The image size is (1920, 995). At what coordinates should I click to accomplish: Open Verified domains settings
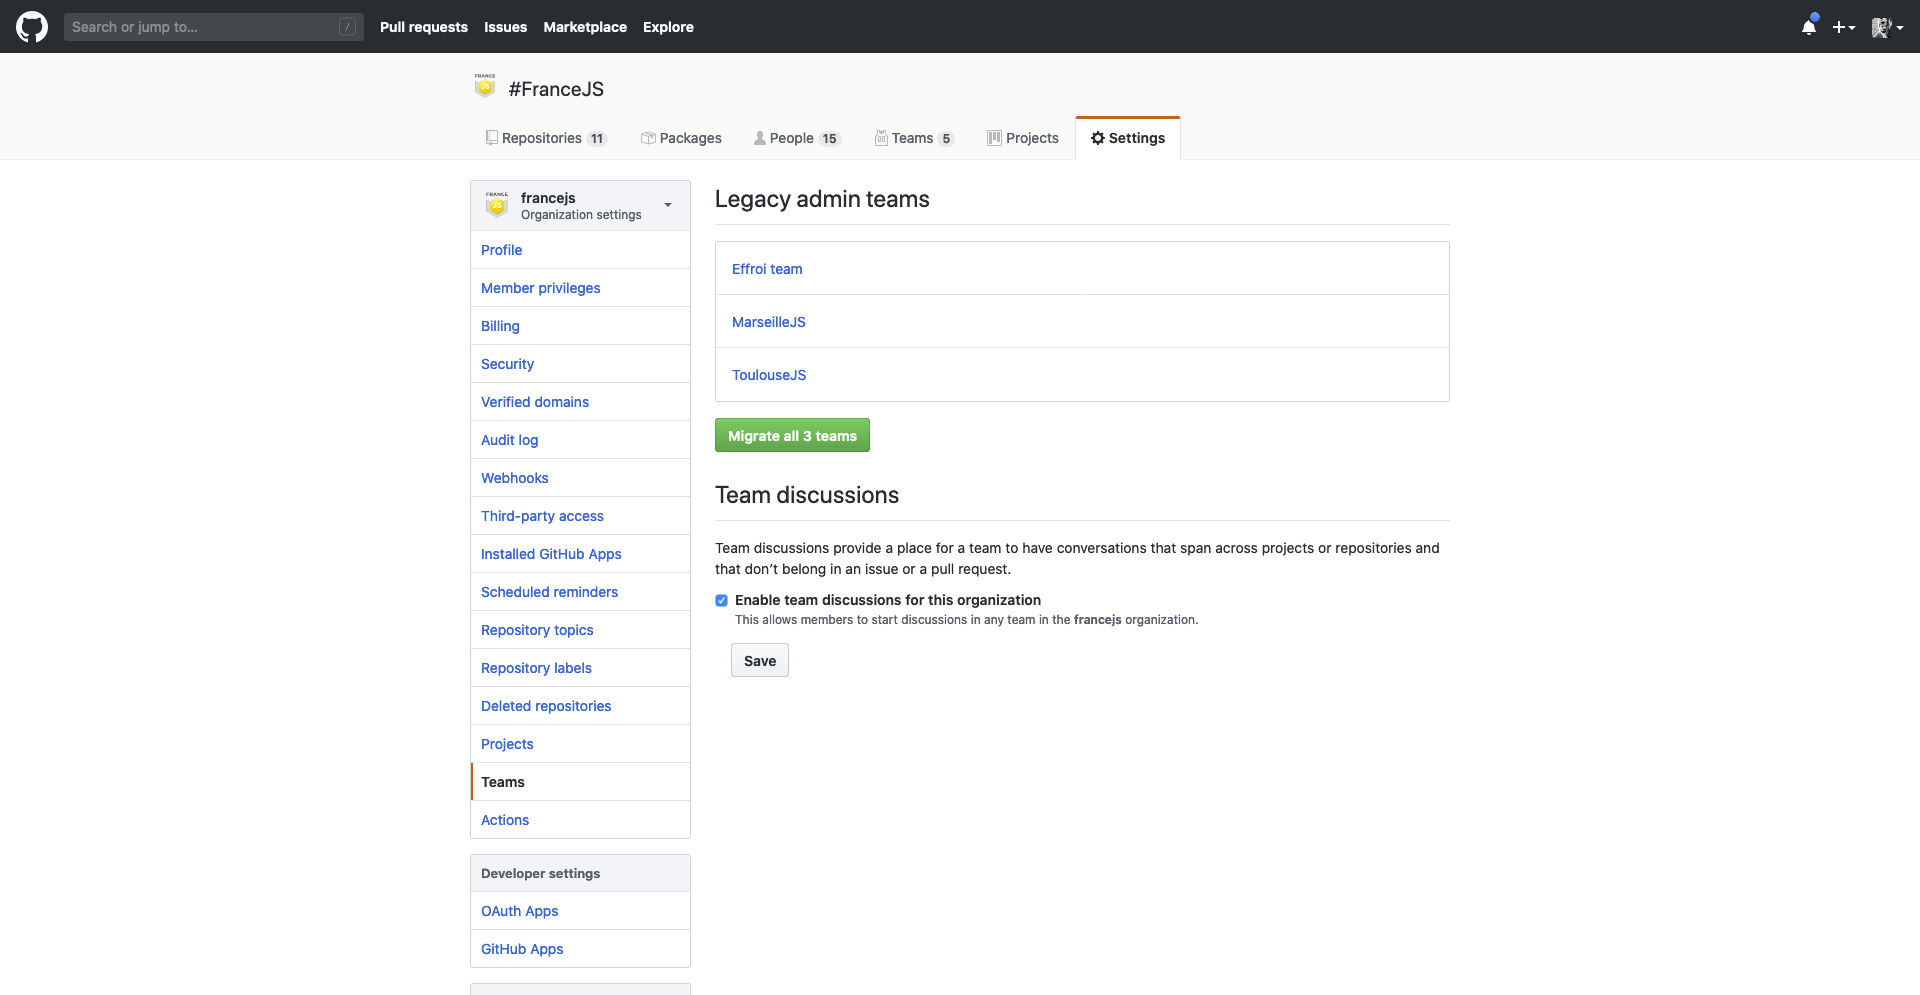580,402
